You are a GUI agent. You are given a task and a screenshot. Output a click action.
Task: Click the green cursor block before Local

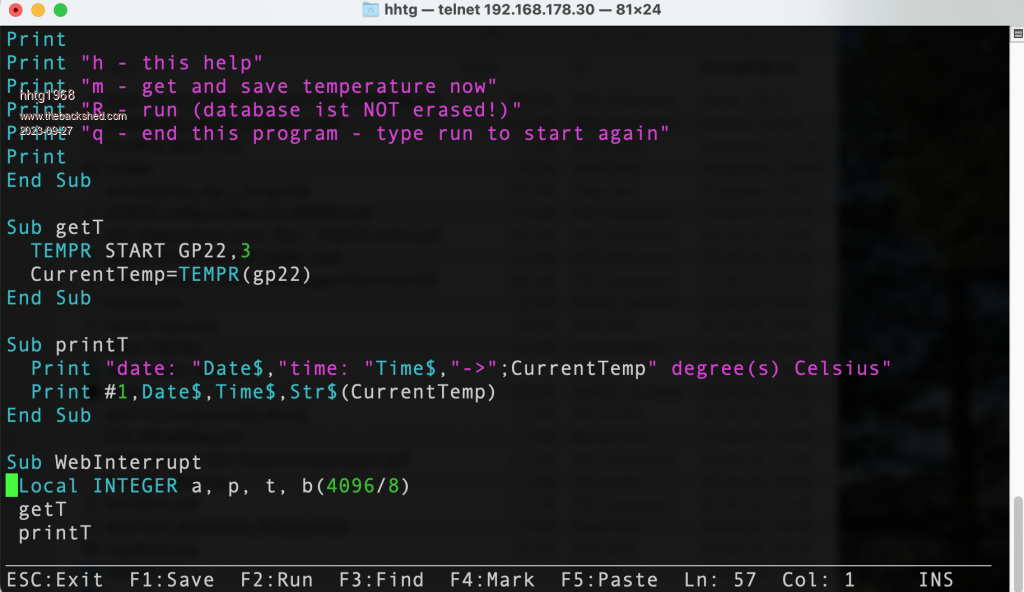[11, 486]
